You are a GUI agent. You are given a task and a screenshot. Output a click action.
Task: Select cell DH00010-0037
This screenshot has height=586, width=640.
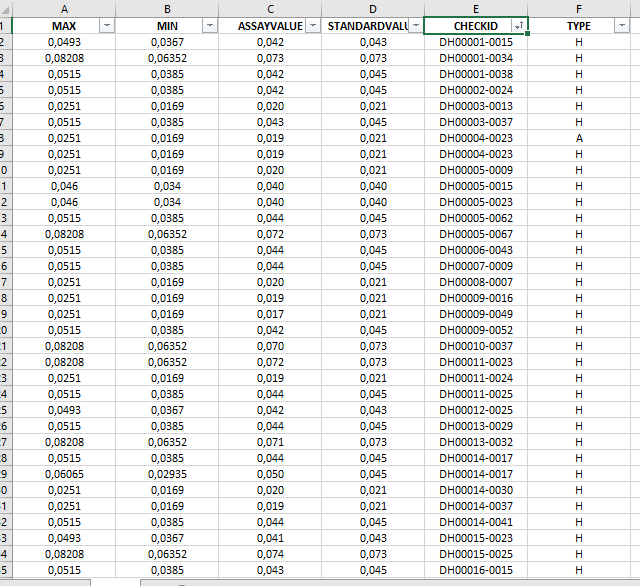[x=476, y=346]
